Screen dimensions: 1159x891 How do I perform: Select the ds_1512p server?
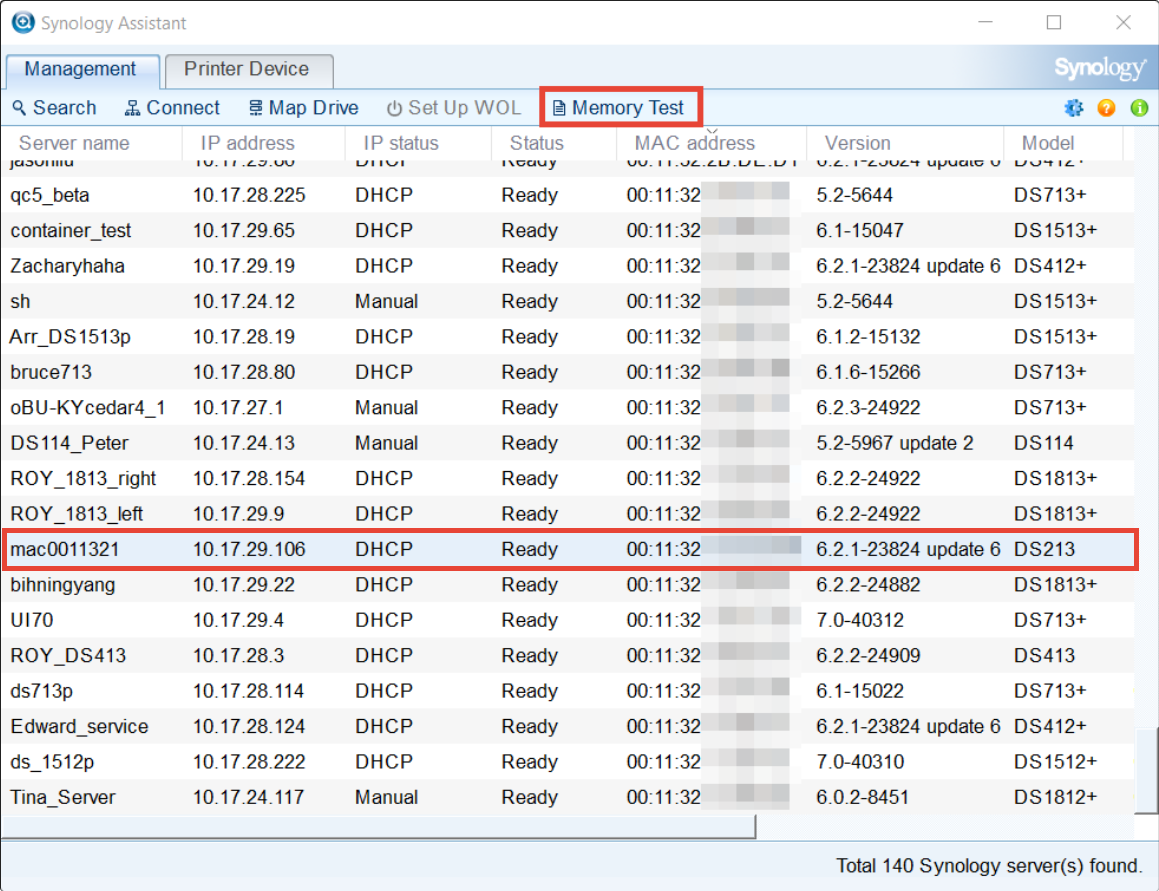click(x=568, y=762)
